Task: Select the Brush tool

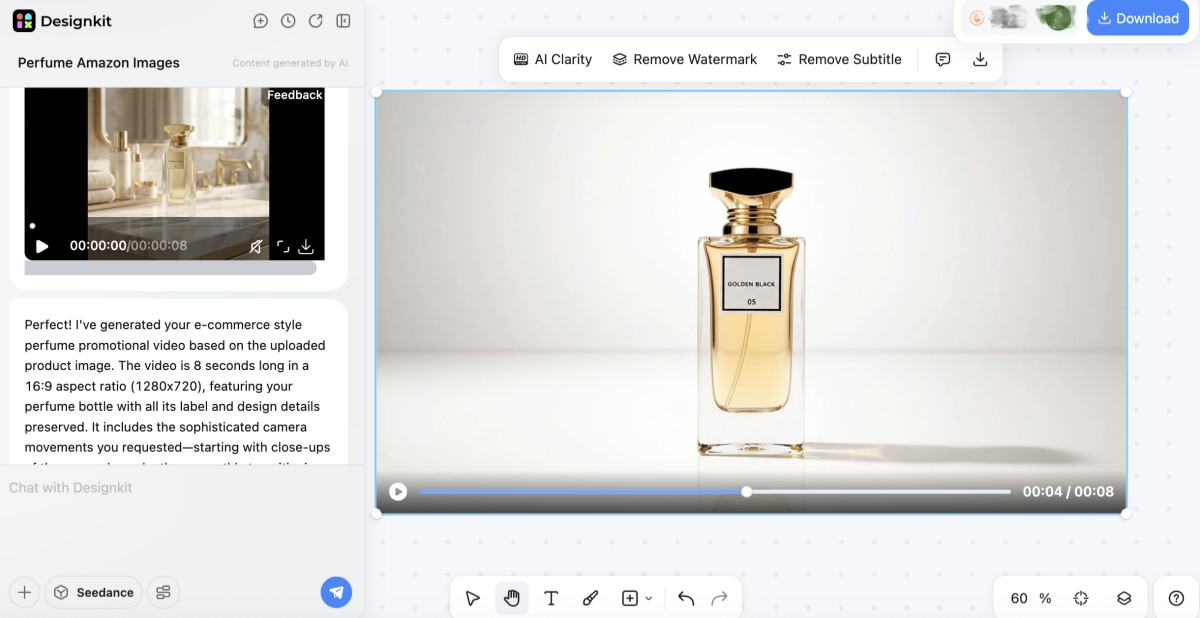Action: tap(590, 597)
